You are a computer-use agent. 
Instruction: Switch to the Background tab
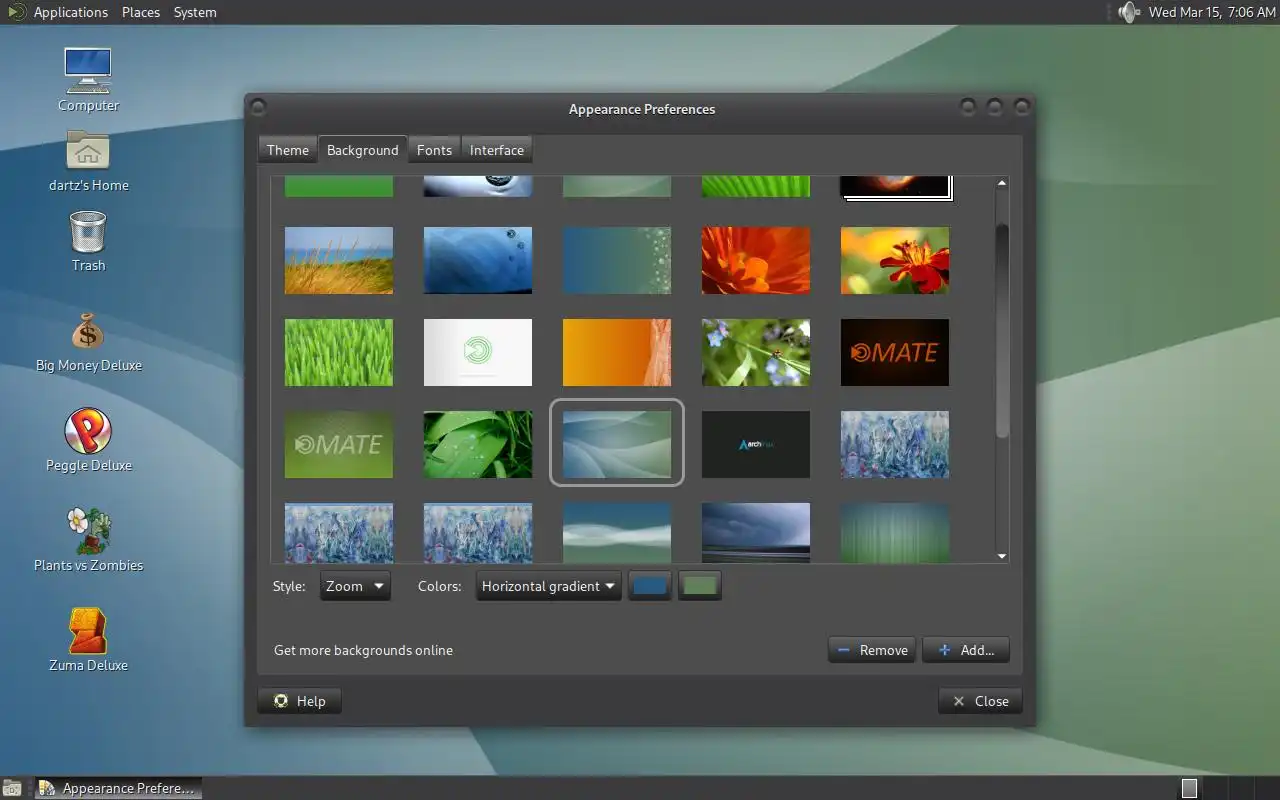(362, 150)
